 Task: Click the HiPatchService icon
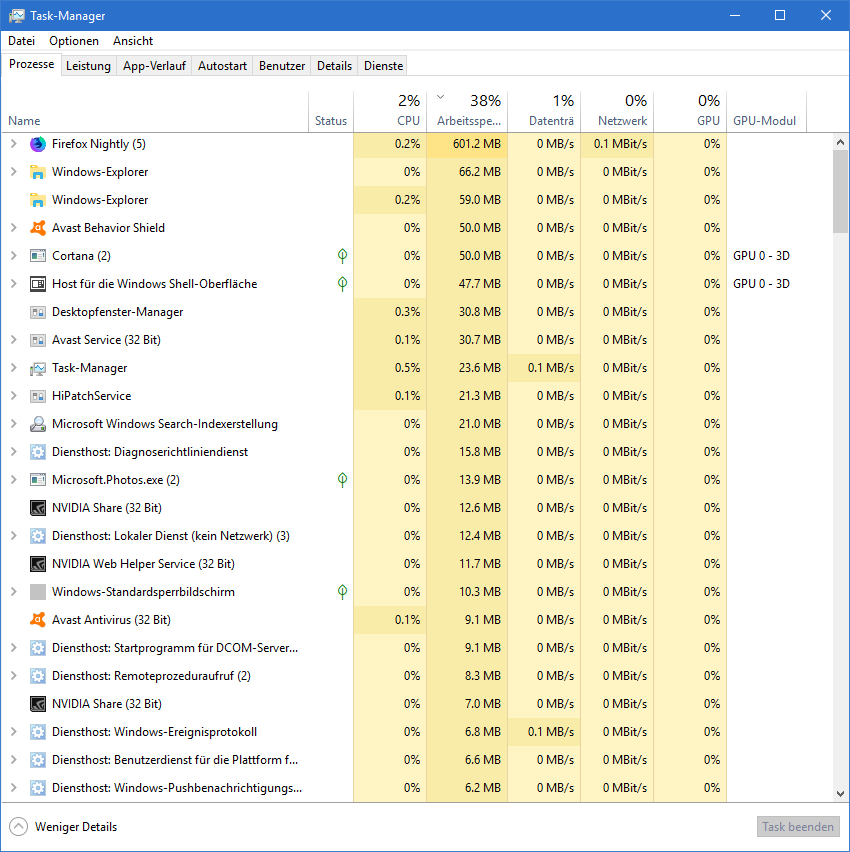coord(38,396)
